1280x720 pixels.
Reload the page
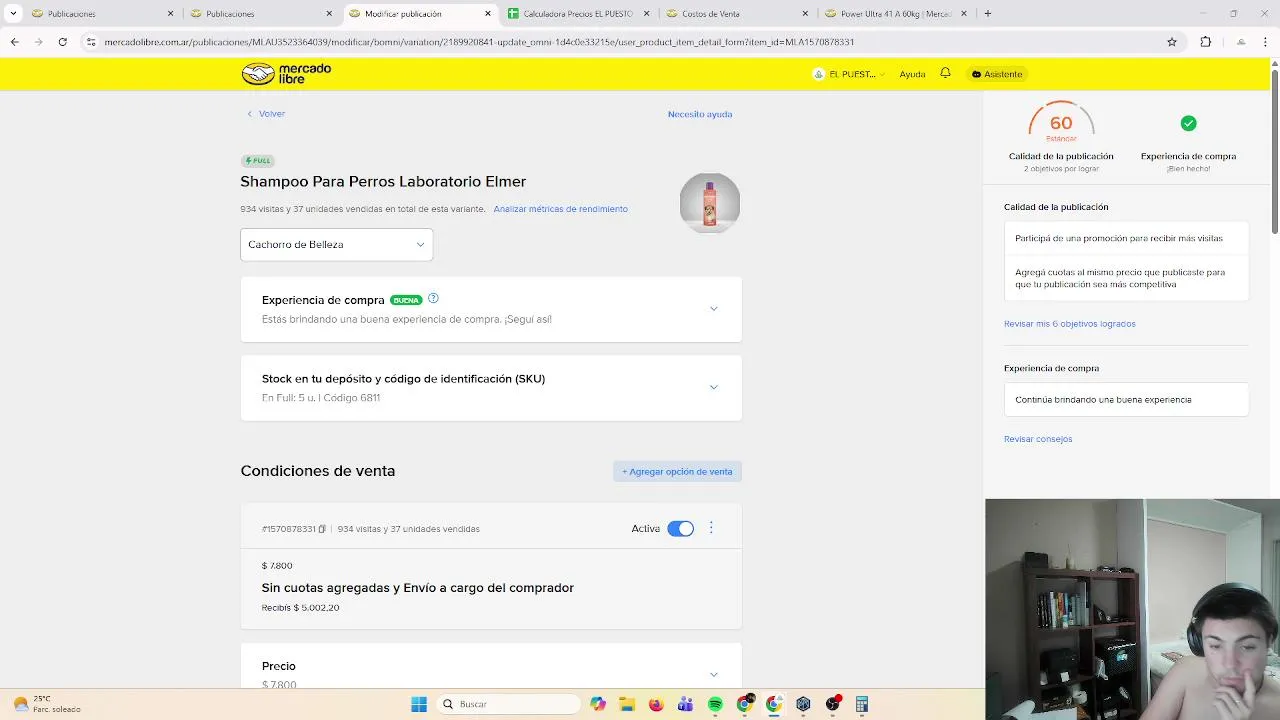62,42
